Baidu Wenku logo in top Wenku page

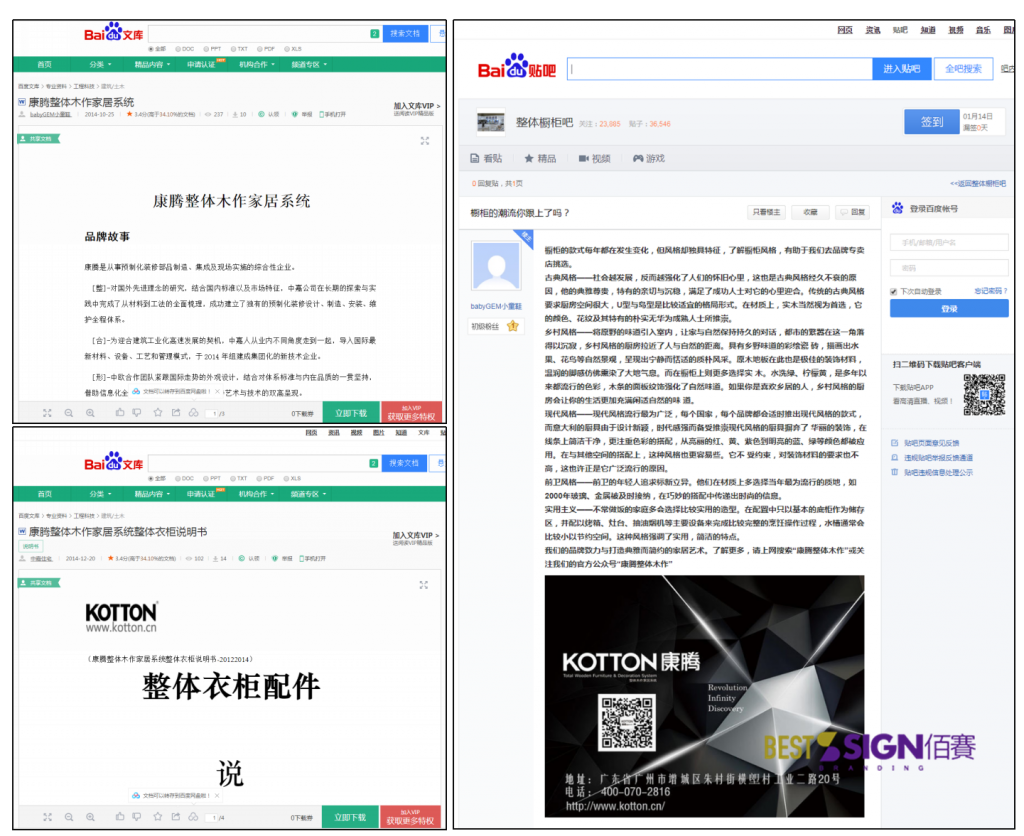tap(114, 32)
